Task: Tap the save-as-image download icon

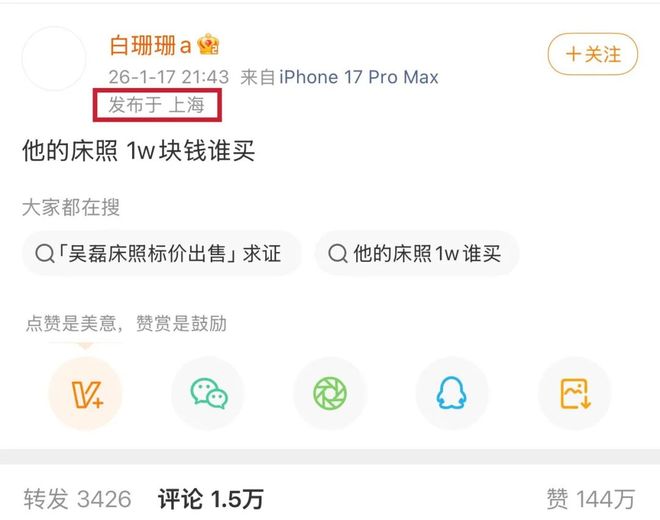Action: pyautogui.click(x=575, y=394)
